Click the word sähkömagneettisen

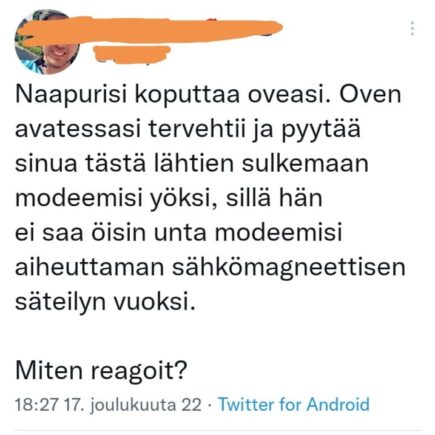(288, 268)
